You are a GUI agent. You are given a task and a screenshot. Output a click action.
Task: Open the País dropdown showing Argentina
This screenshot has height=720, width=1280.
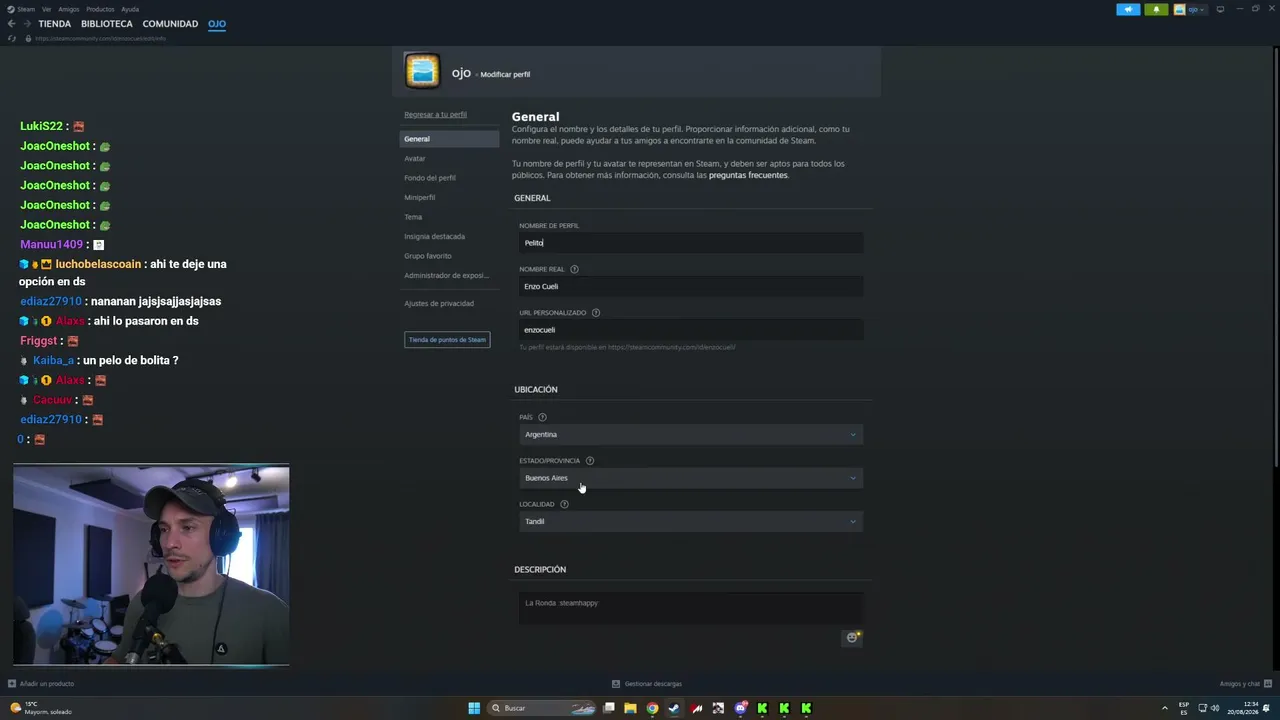[691, 434]
